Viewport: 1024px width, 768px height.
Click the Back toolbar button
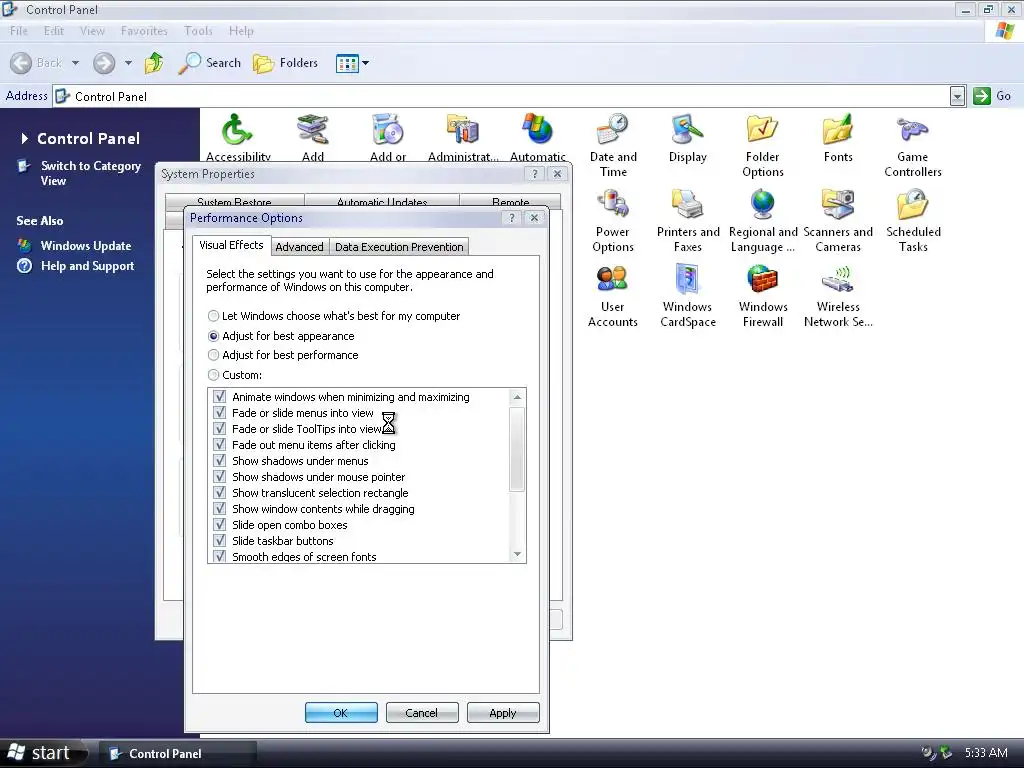click(37, 63)
